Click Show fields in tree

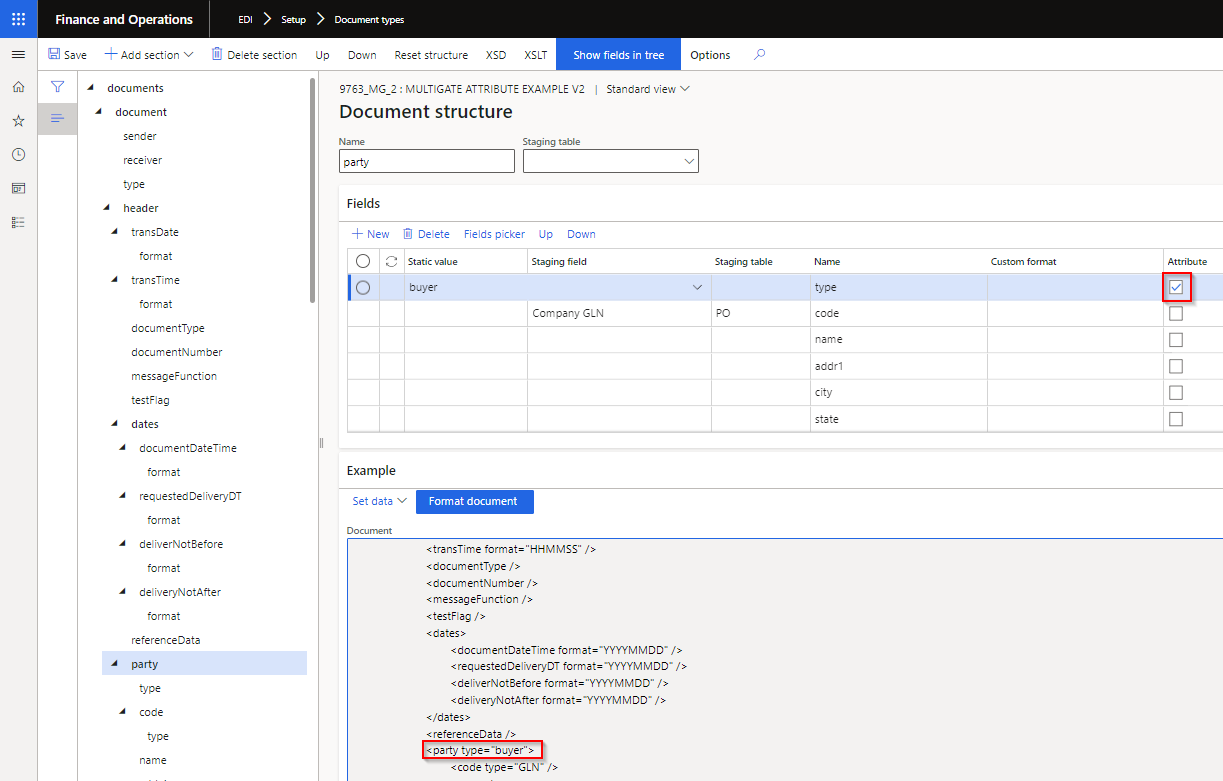point(618,55)
